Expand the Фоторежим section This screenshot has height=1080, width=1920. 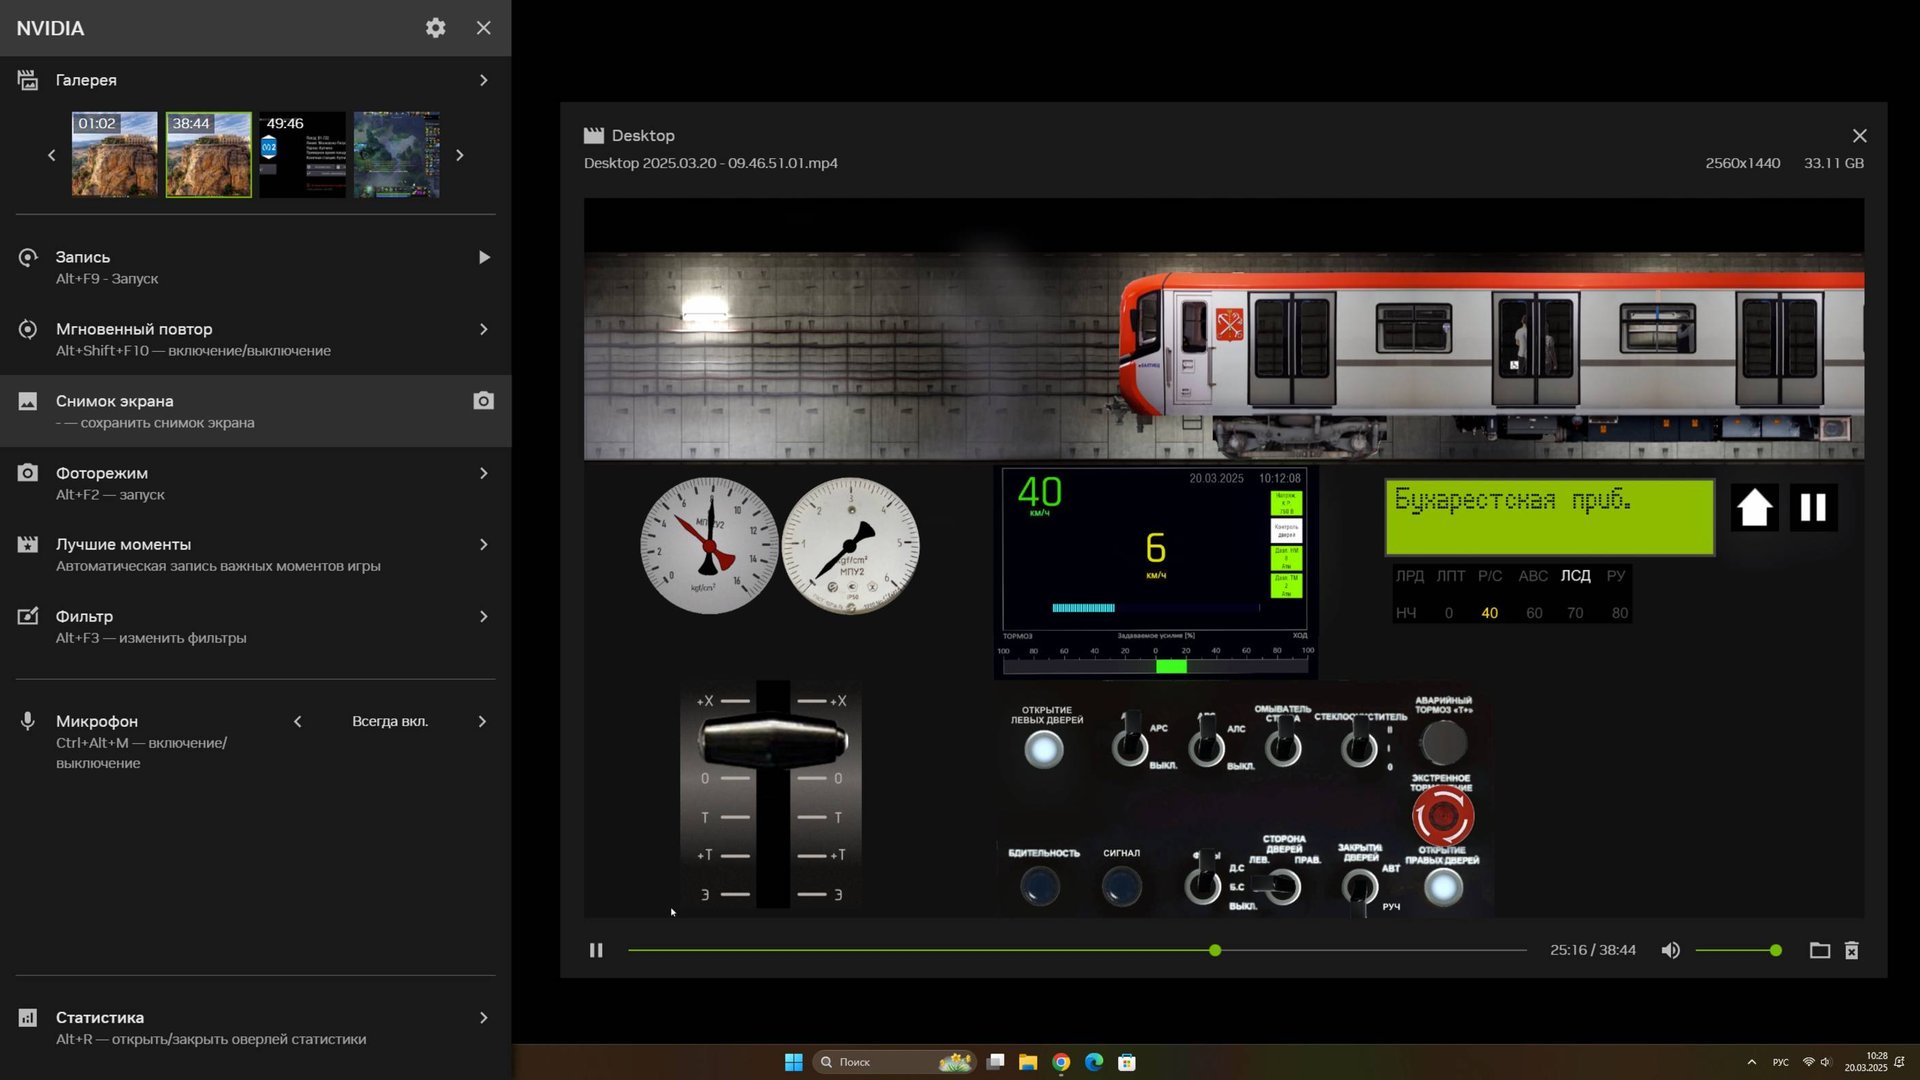(483, 473)
